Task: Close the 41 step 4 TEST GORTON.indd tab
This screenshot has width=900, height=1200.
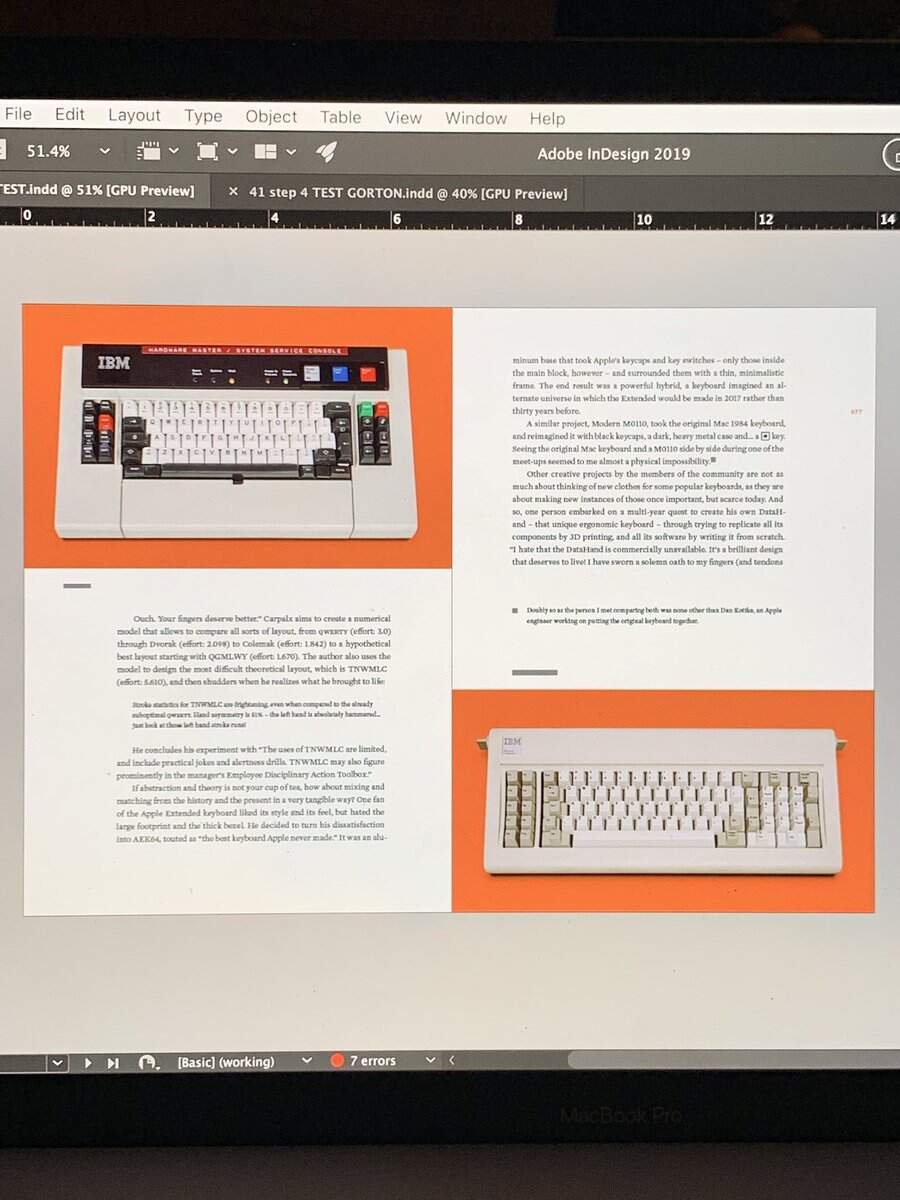Action: pos(233,192)
